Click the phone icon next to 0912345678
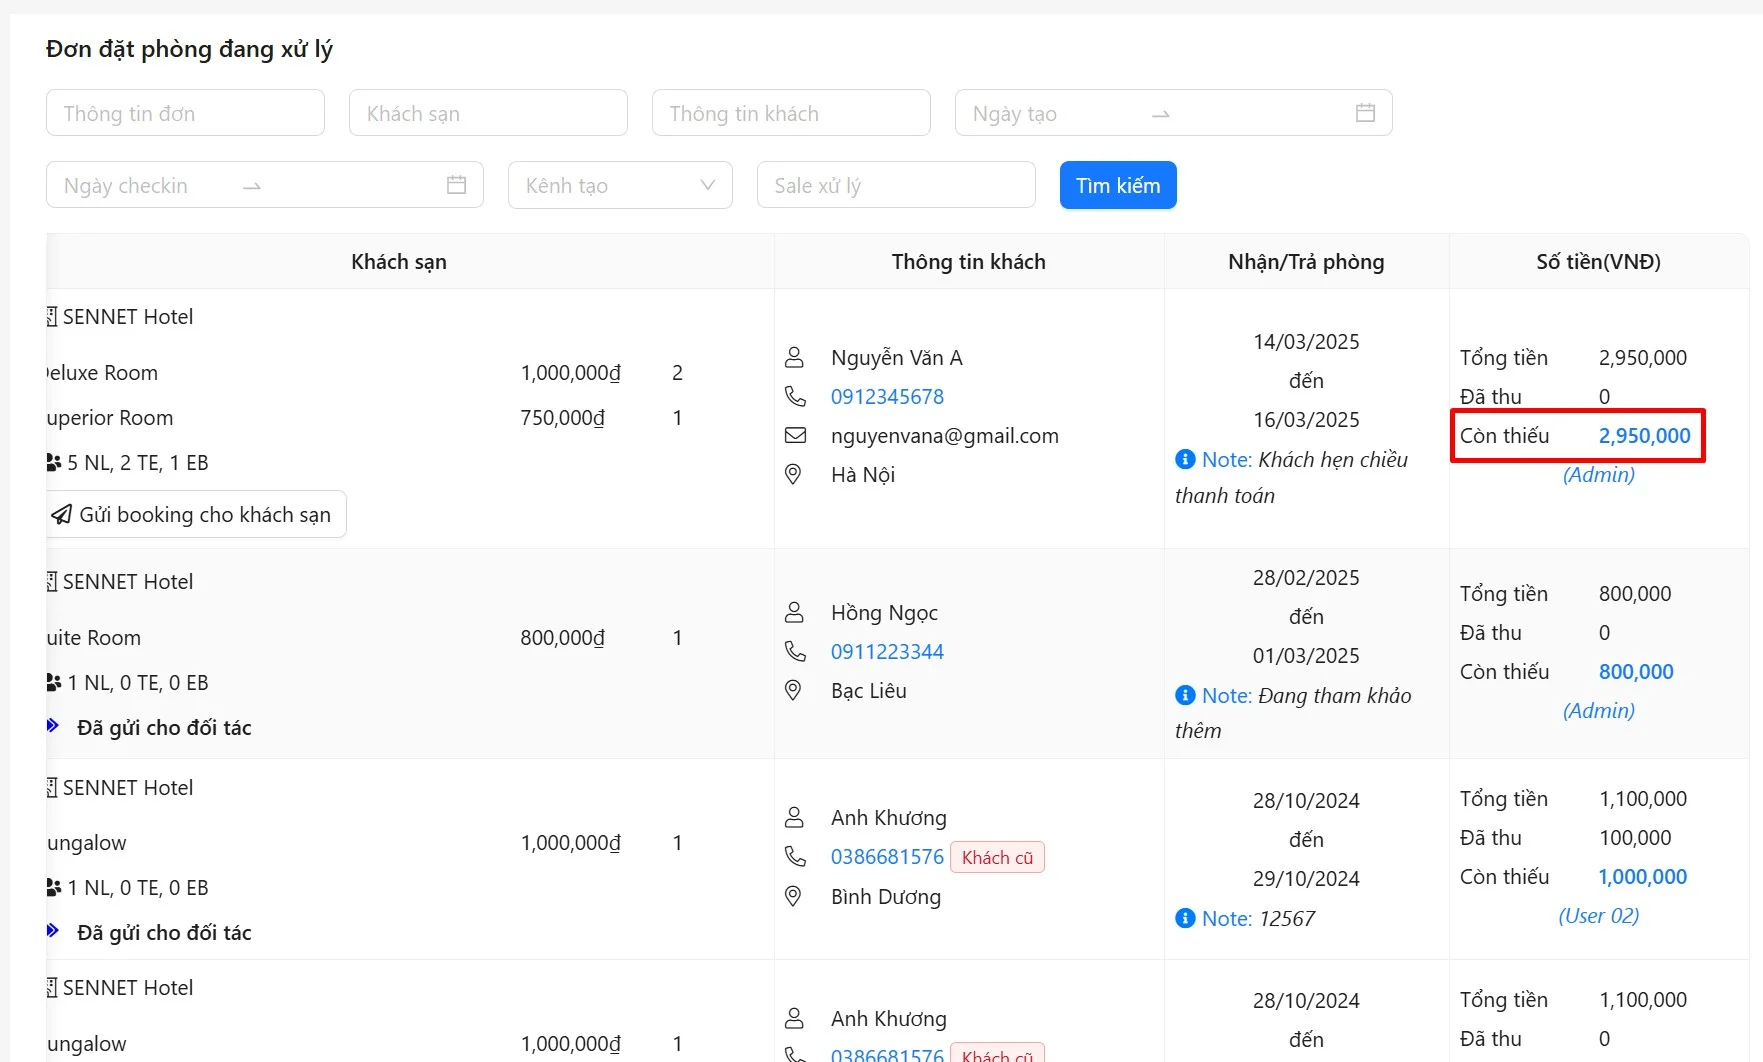 795,396
